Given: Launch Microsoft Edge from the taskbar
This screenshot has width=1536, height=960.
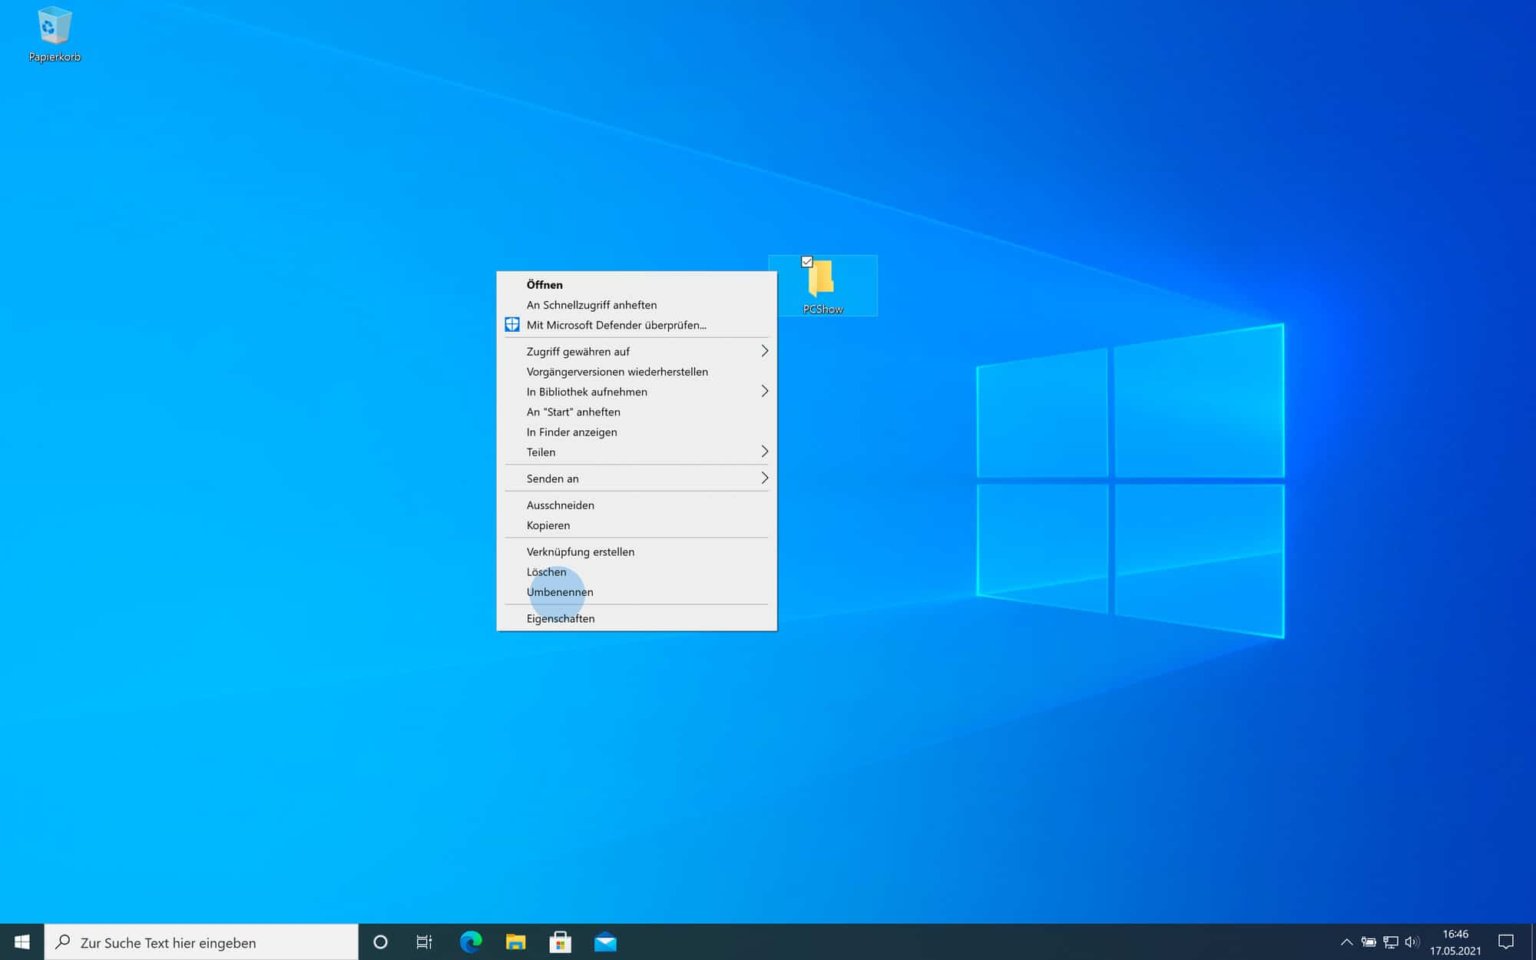Looking at the screenshot, I should click(470, 941).
